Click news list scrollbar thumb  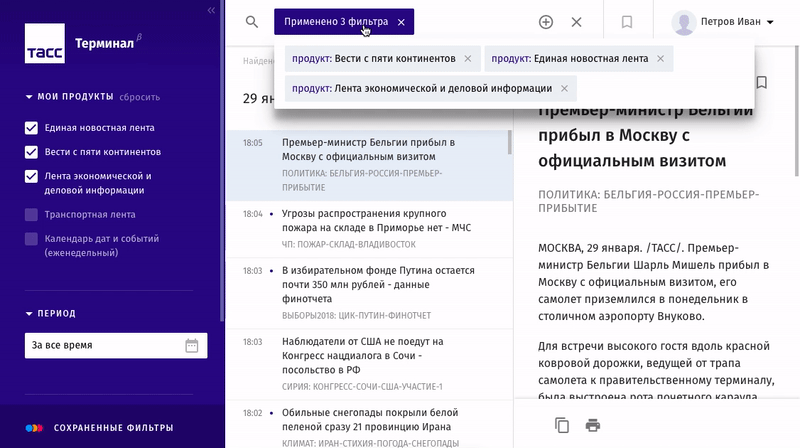click(510, 142)
